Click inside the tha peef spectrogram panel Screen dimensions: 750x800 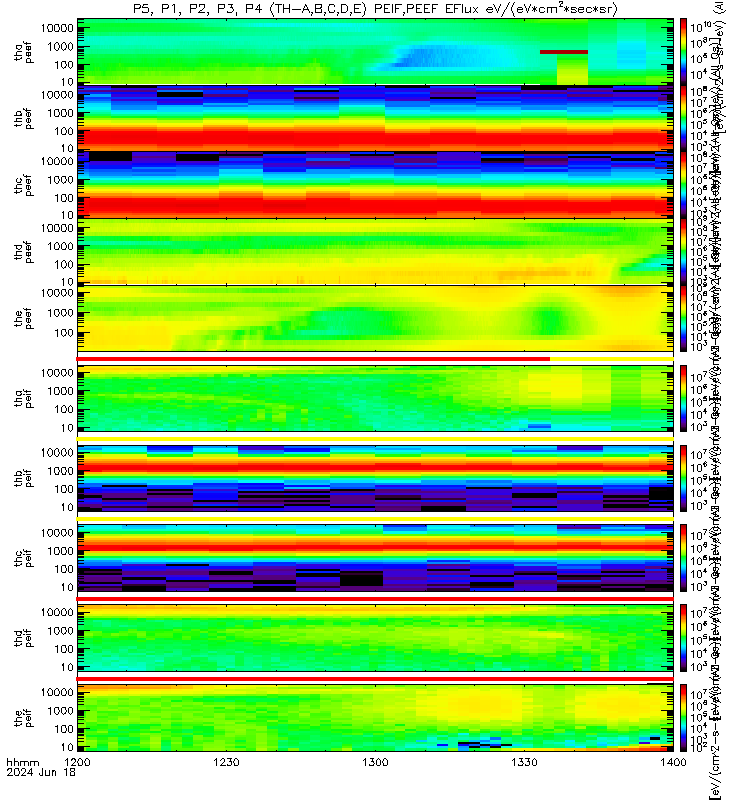[x=375, y=52]
